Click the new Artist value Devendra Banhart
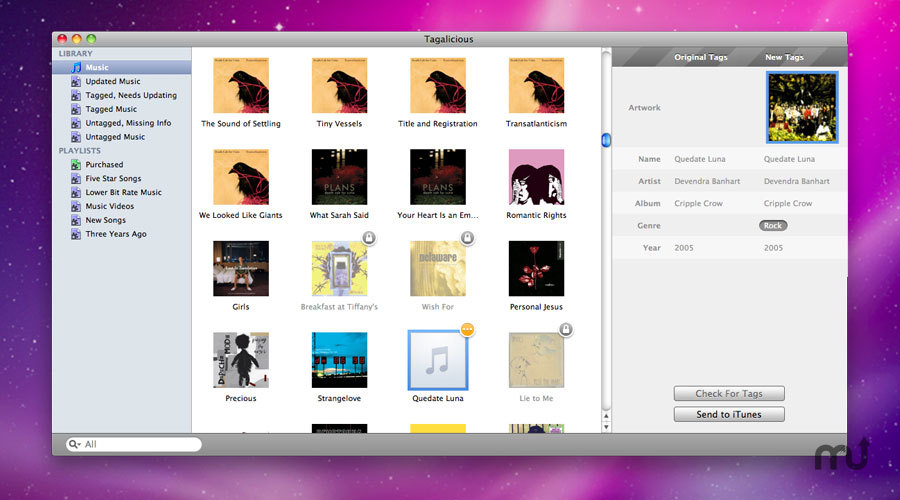 coord(797,181)
